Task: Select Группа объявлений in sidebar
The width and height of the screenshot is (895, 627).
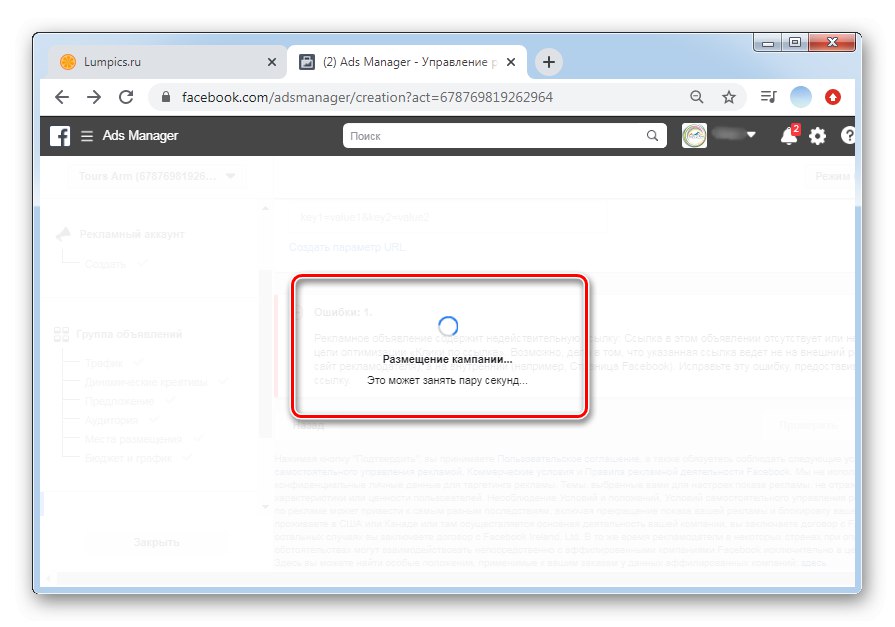Action: click(130, 334)
